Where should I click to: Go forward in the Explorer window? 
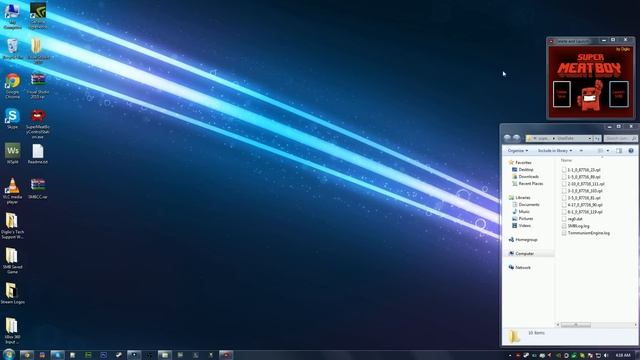tap(516, 138)
